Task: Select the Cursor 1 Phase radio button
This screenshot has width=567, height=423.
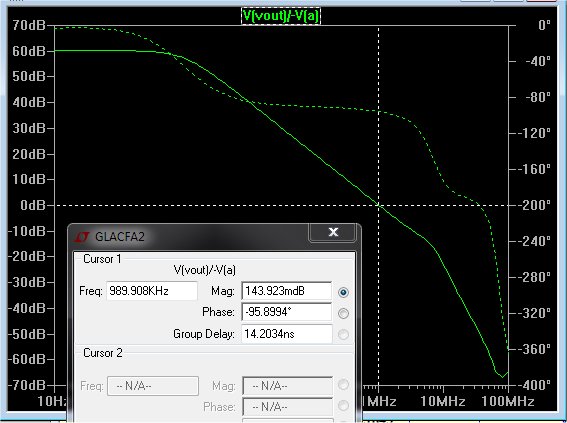Action: (x=343, y=313)
